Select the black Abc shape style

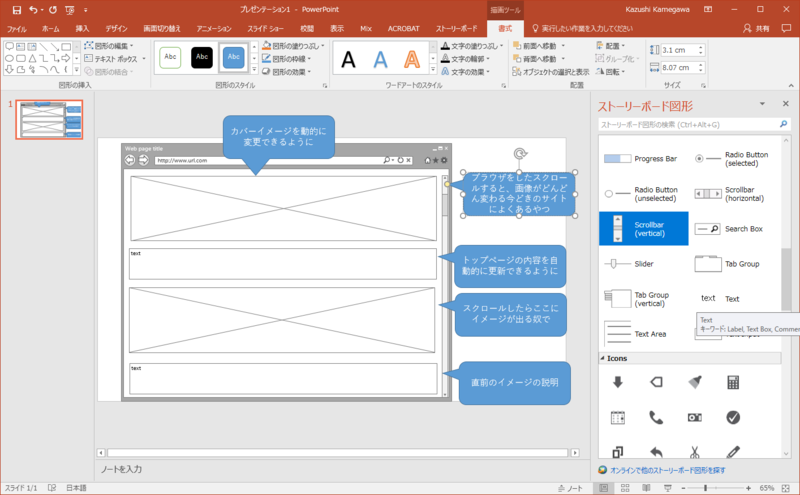[202, 57]
